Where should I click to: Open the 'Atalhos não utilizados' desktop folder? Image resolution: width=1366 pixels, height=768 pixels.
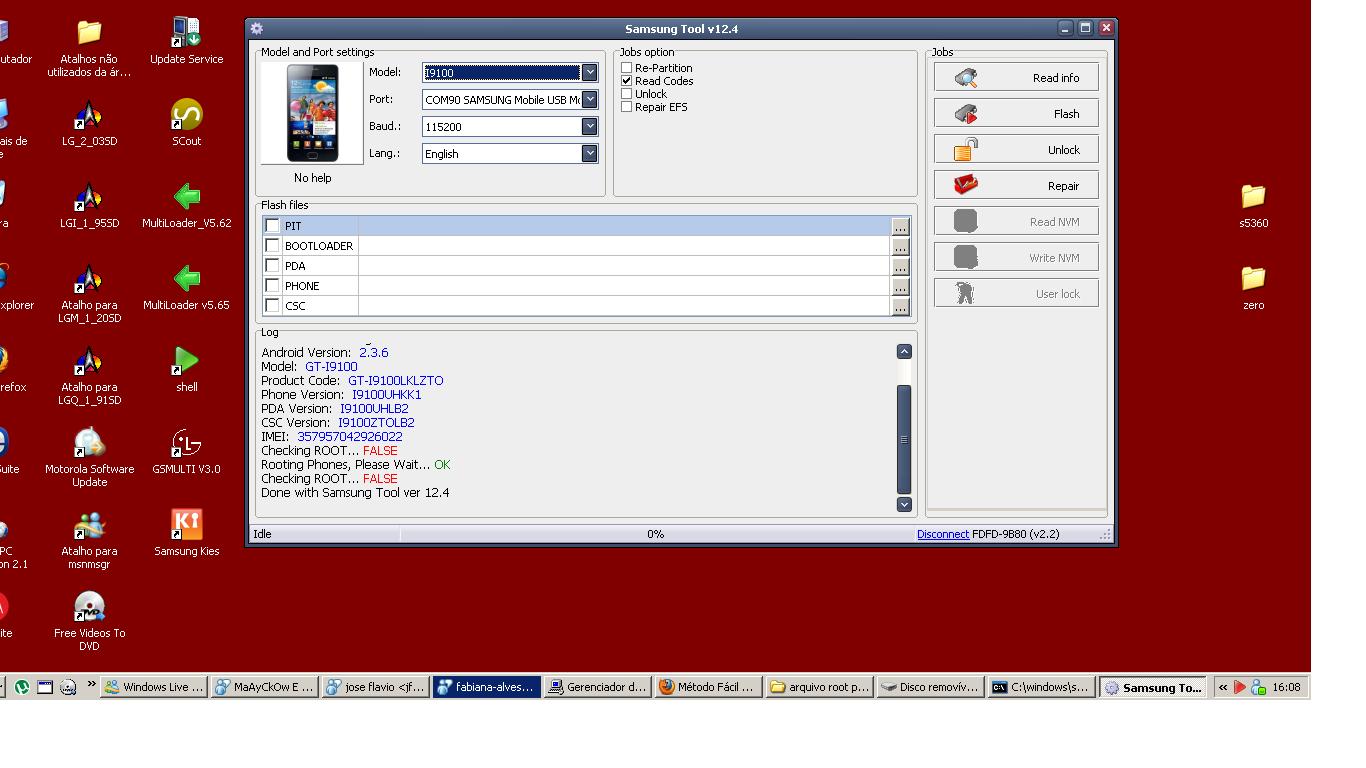[89, 47]
